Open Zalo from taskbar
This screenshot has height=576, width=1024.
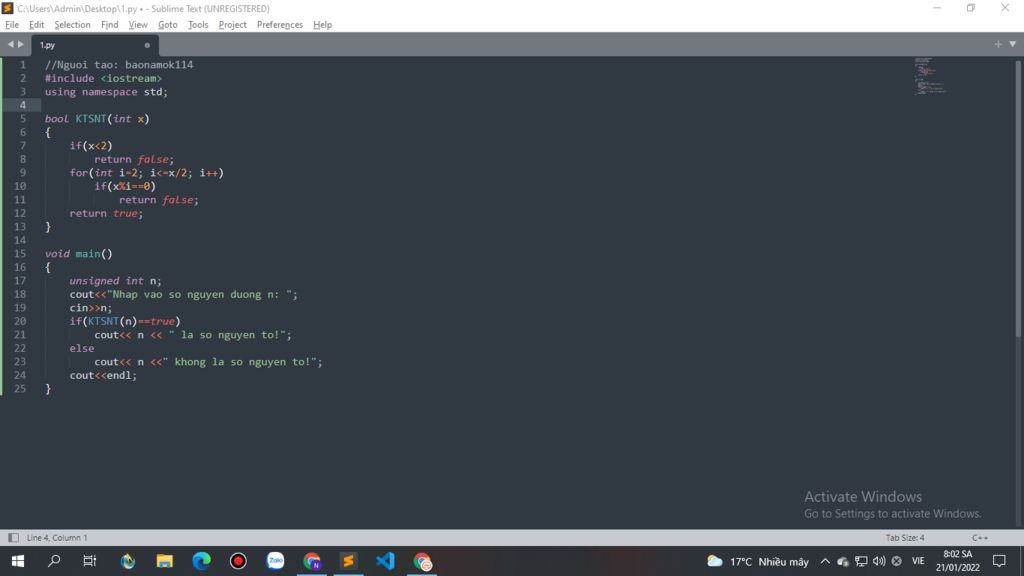click(x=276, y=561)
